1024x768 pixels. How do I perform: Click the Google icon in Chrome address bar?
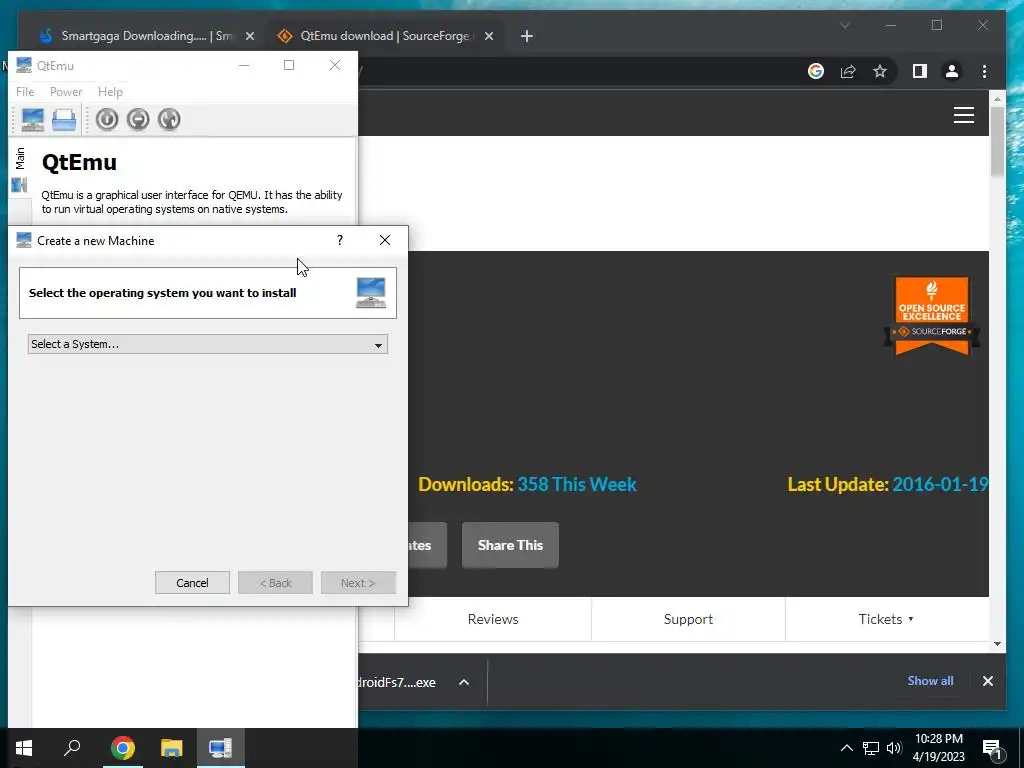(x=816, y=71)
